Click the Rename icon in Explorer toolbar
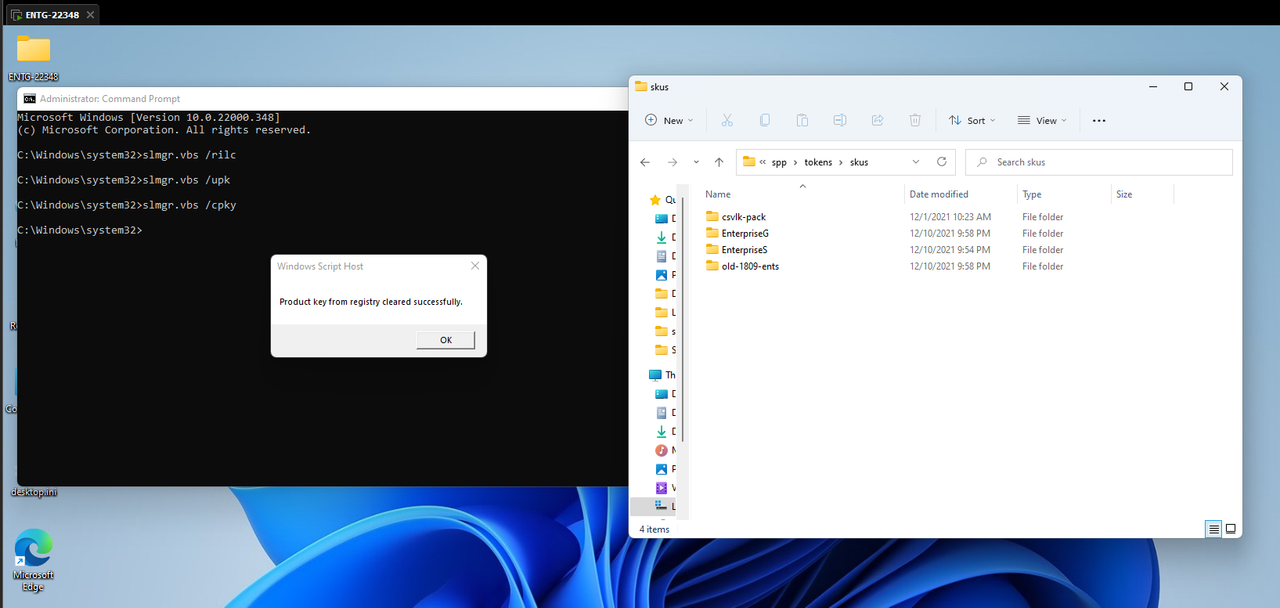This screenshot has height=608, width=1280. tap(840, 120)
